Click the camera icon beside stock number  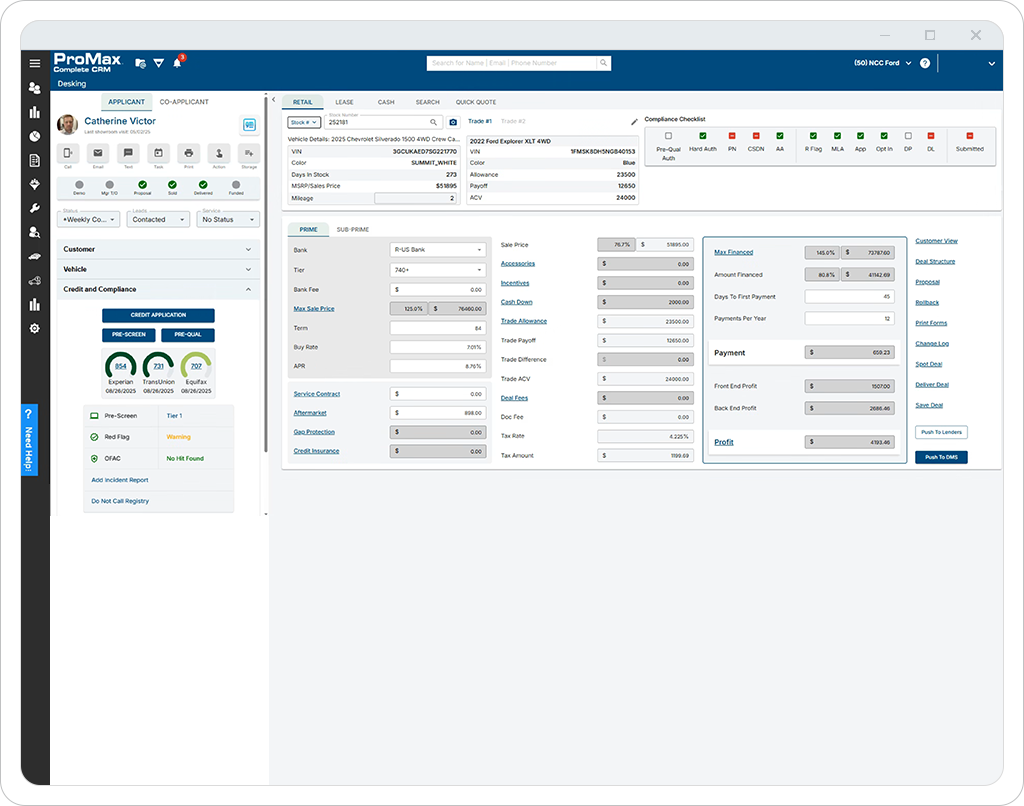(453, 122)
